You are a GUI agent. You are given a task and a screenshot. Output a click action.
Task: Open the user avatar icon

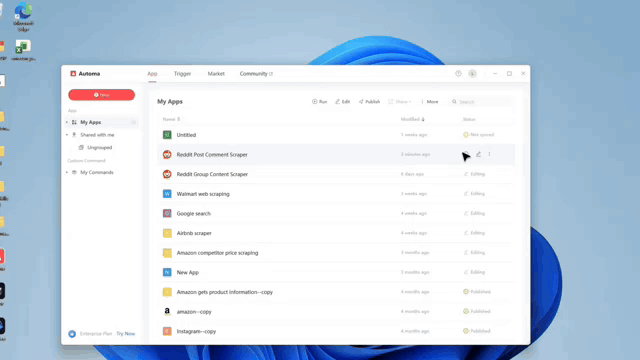click(472, 73)
